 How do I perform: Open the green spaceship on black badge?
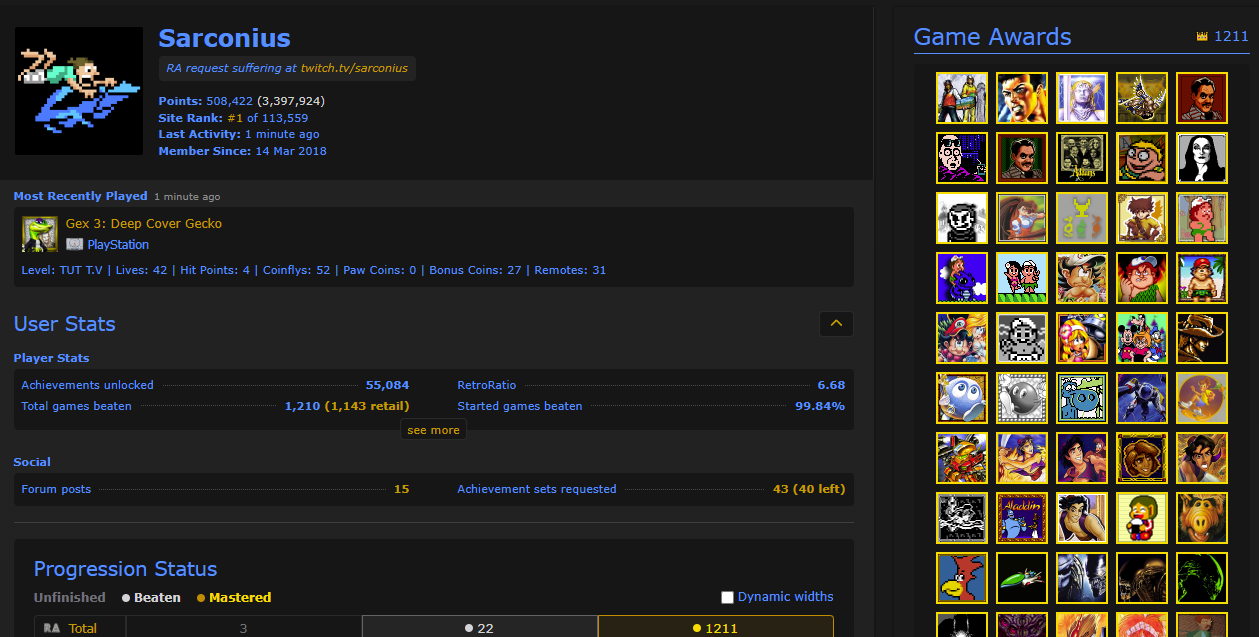pos(1022,578)
